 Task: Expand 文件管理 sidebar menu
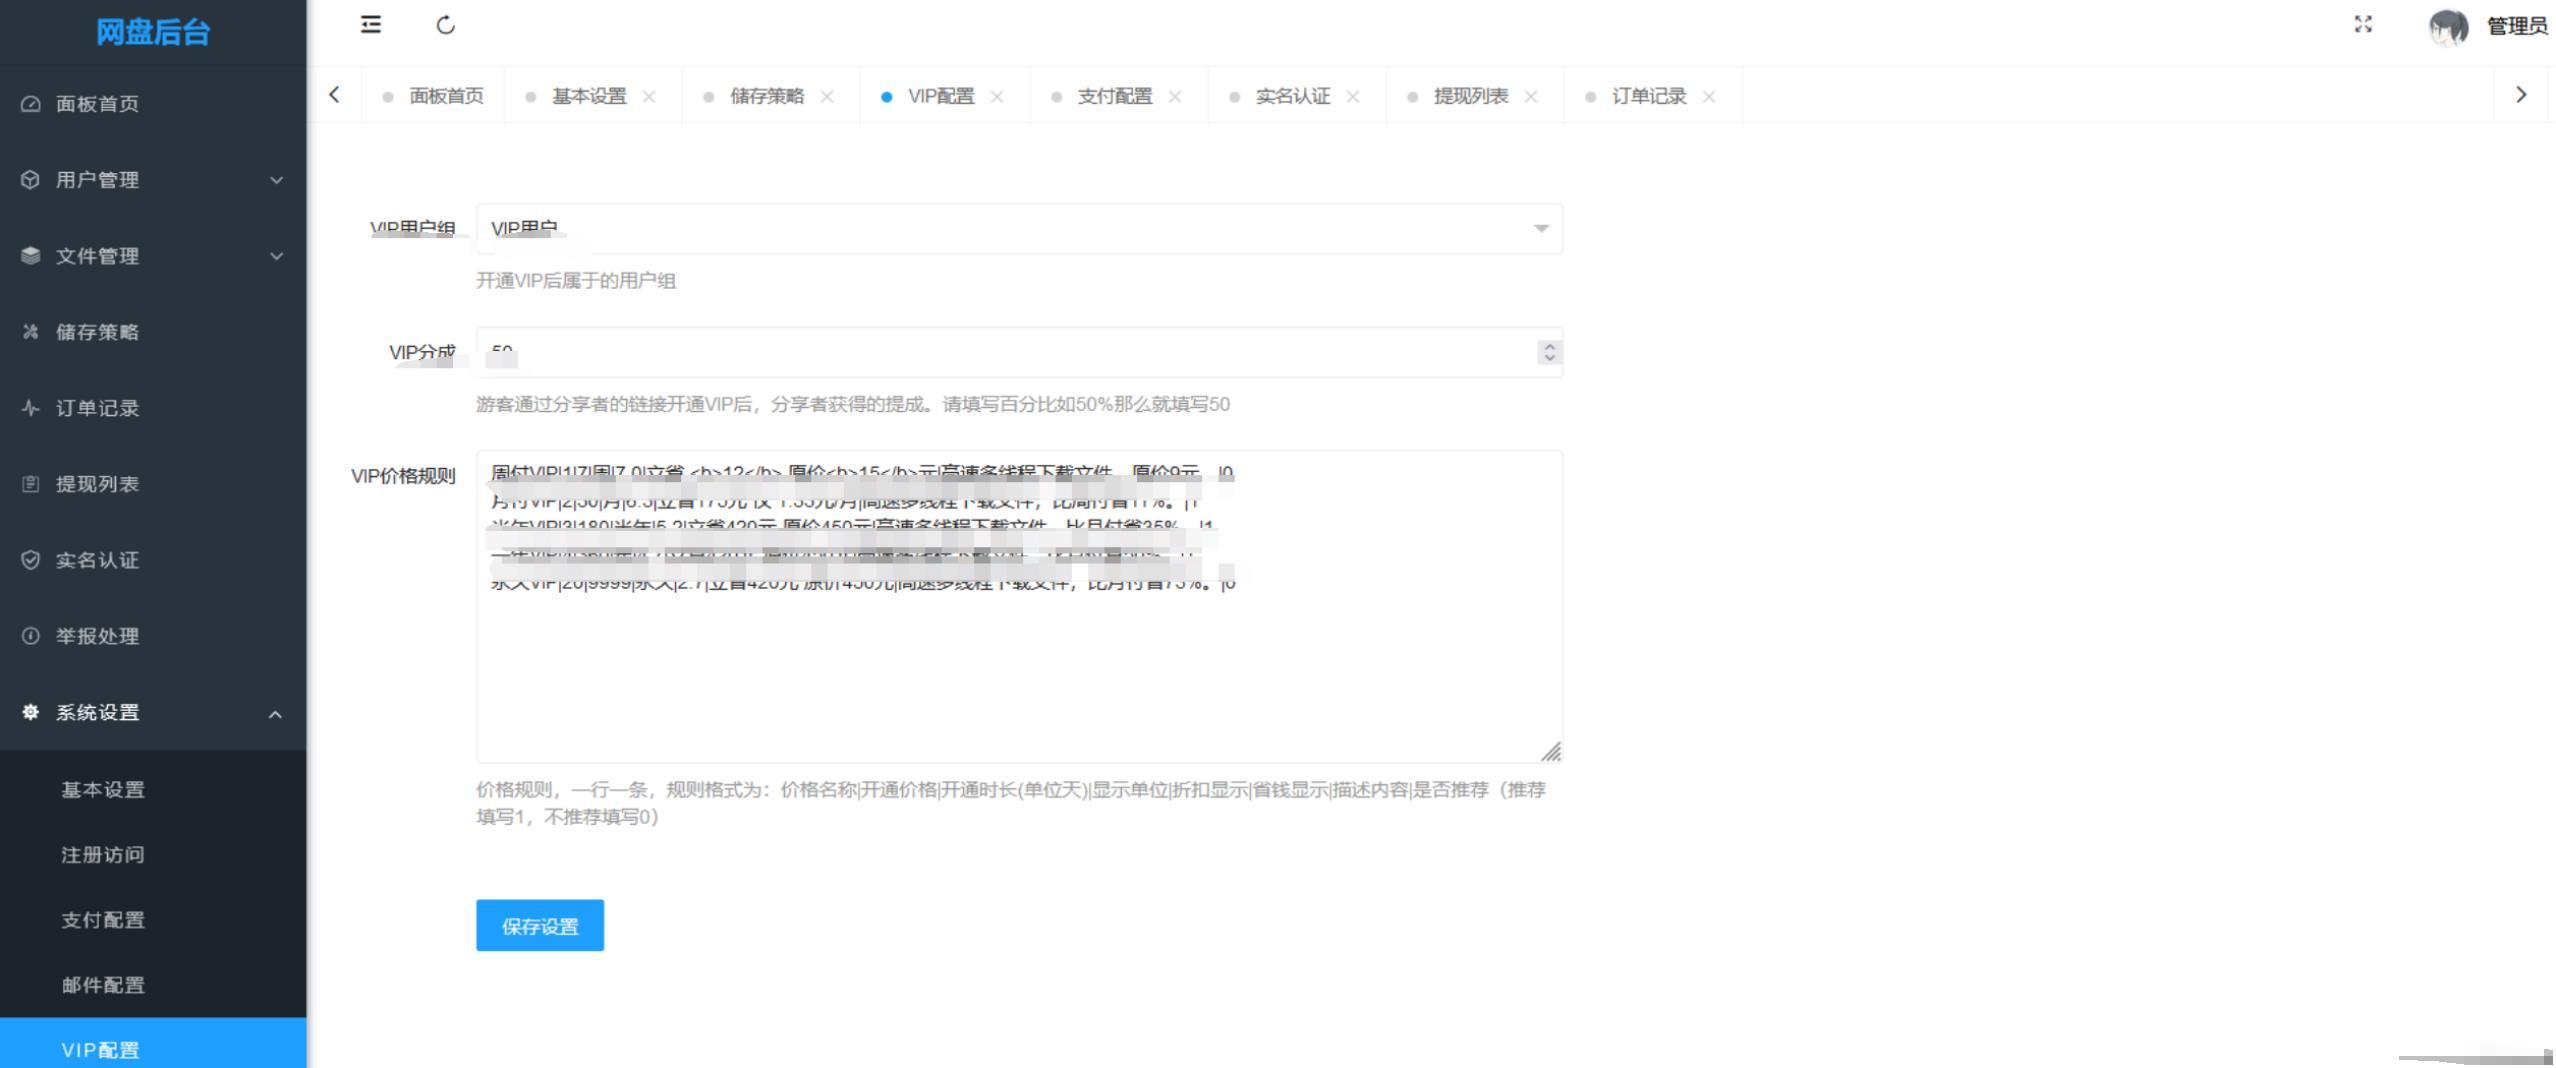(153, 256)
